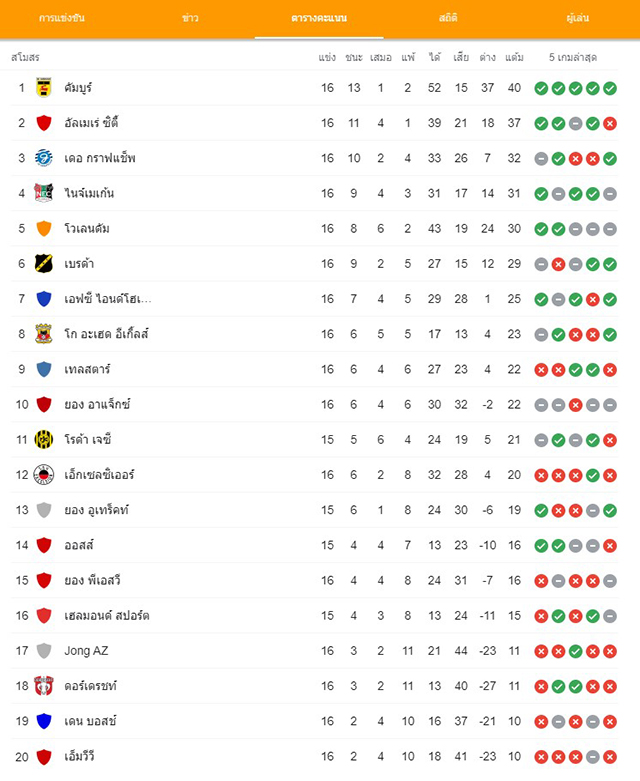This screenshot has width=640, height=781.
Task: Click the โก อะเฮด อีเกิ้ลส์ crest
Action: (x=44, y=334)
